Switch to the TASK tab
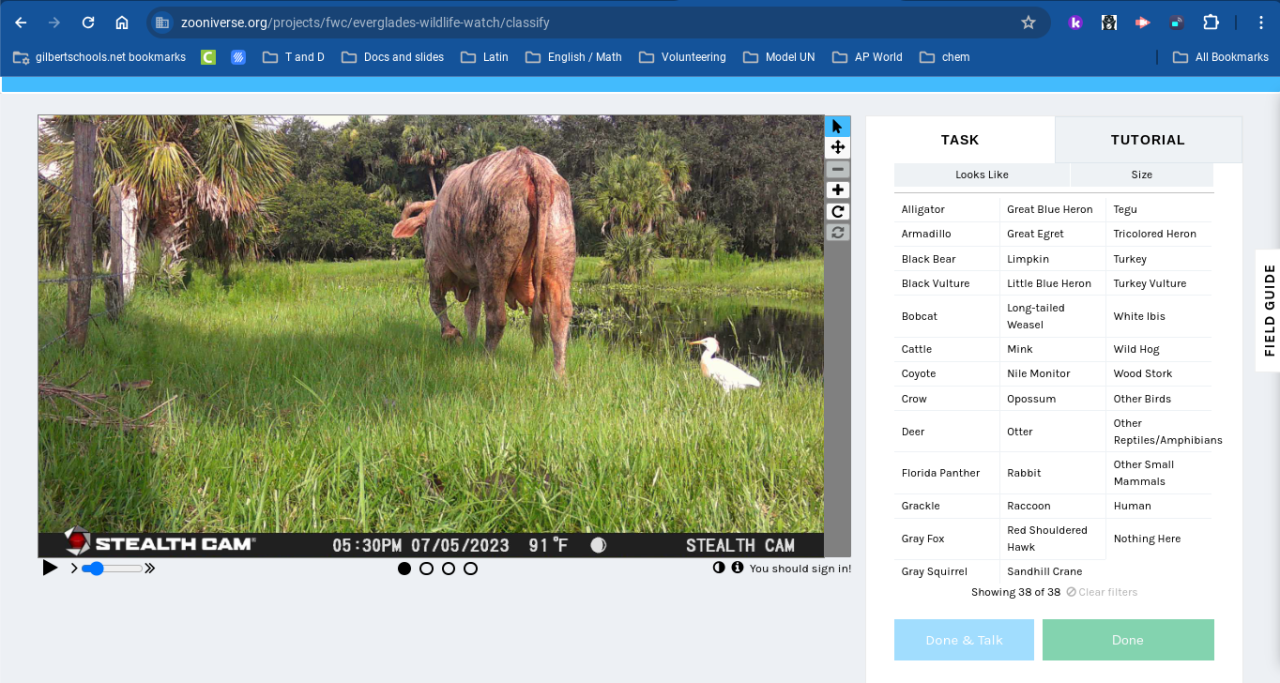This screenshot has height=683, width=1280. coord(960,140)
